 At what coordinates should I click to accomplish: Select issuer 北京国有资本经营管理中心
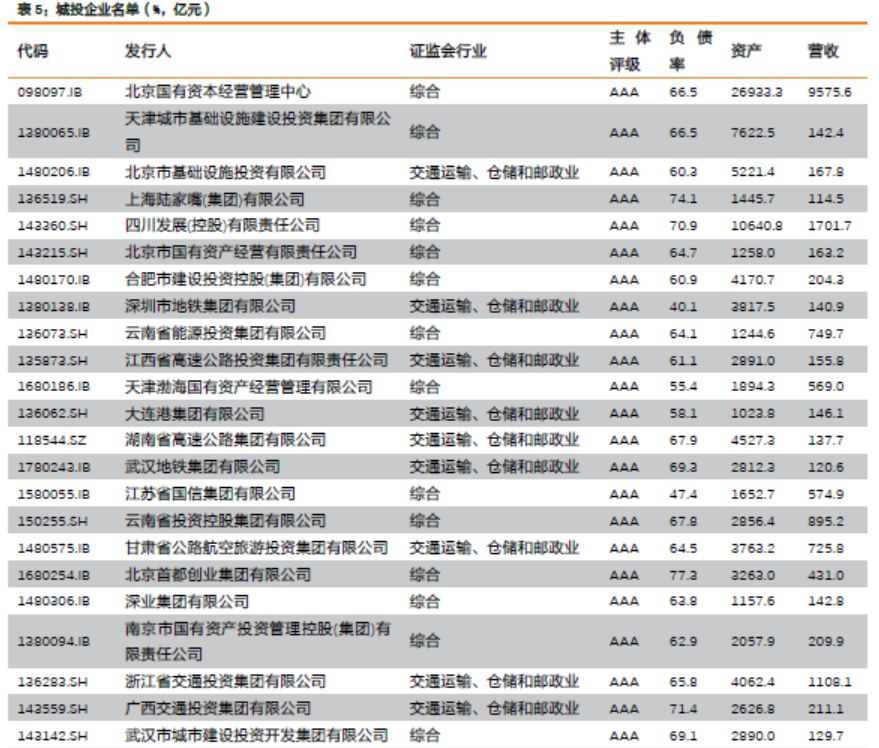point(218,91)
